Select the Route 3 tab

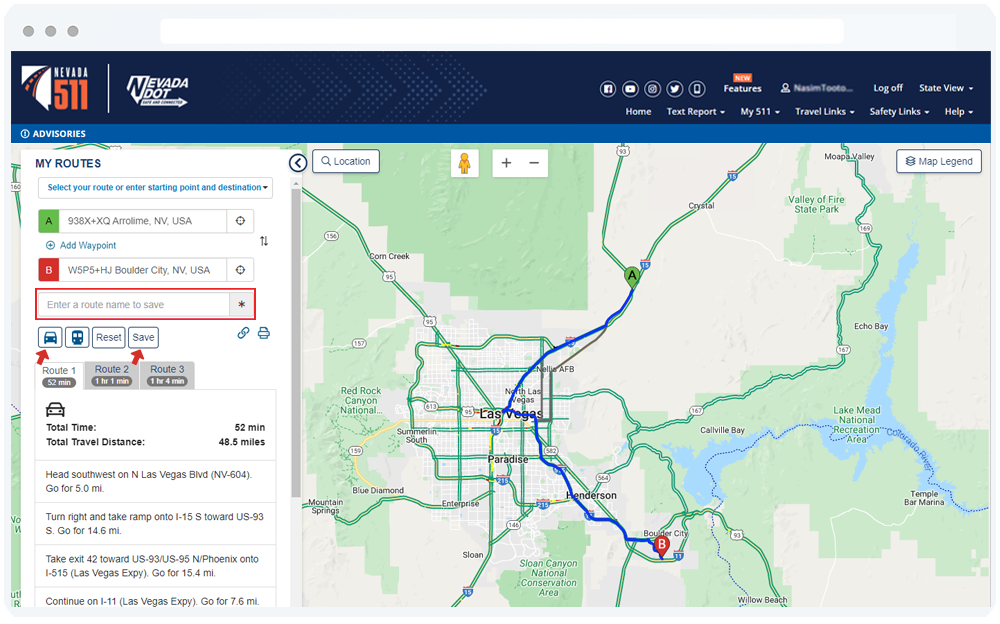pos(167,375)
